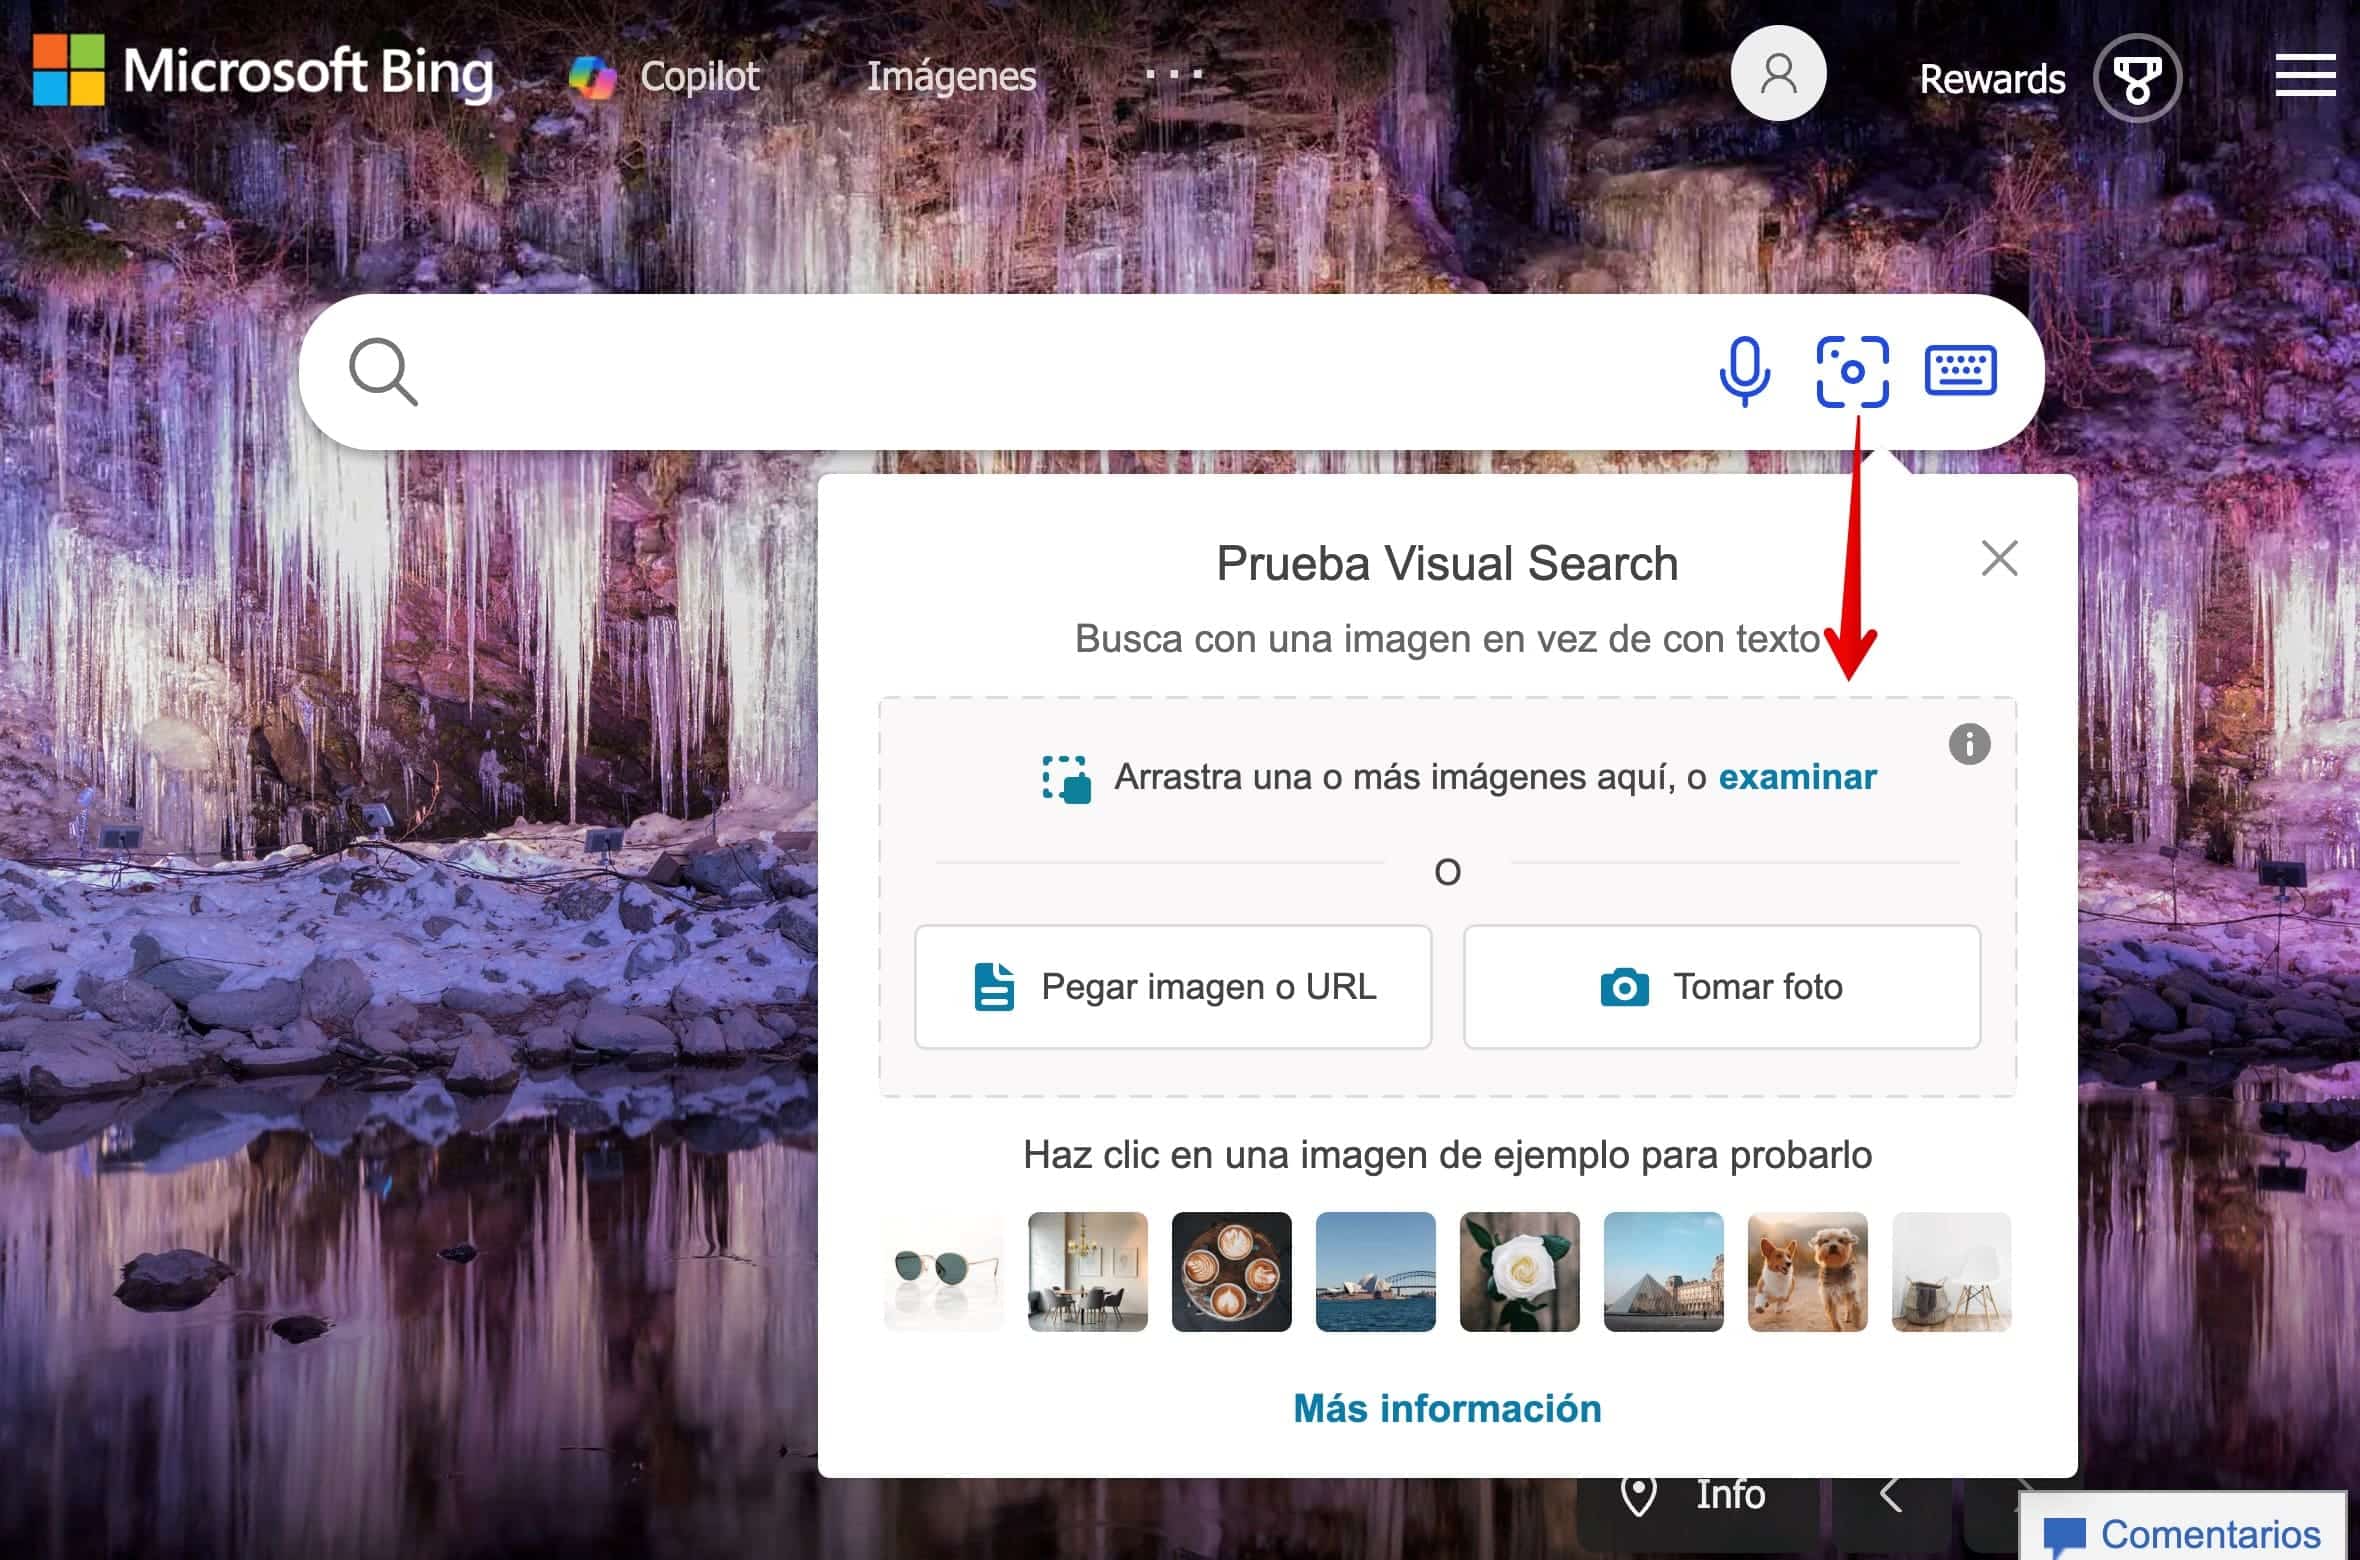This screenshot has width=2360, height=1560.
Task: Click the examinar browse link
Action: click(1797, 777)
